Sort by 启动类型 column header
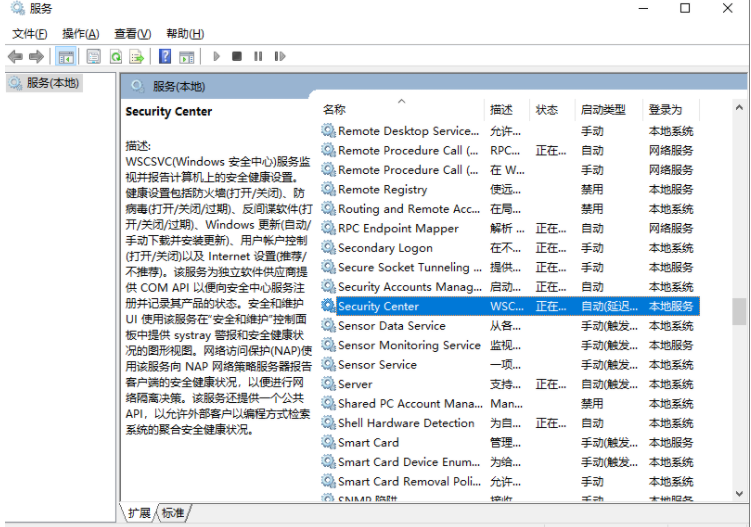The width and height of the screenshot is (751, 527). tap(603, 110)
